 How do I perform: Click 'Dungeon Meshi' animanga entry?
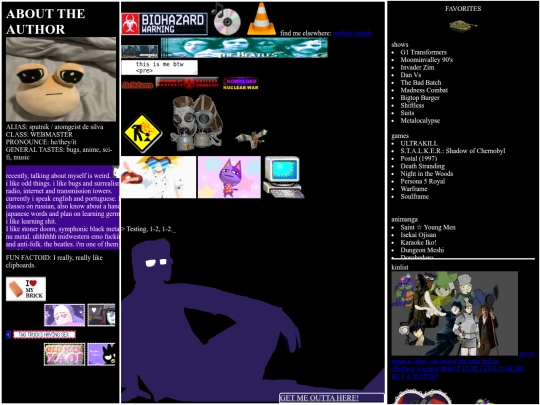pos(422,250)
